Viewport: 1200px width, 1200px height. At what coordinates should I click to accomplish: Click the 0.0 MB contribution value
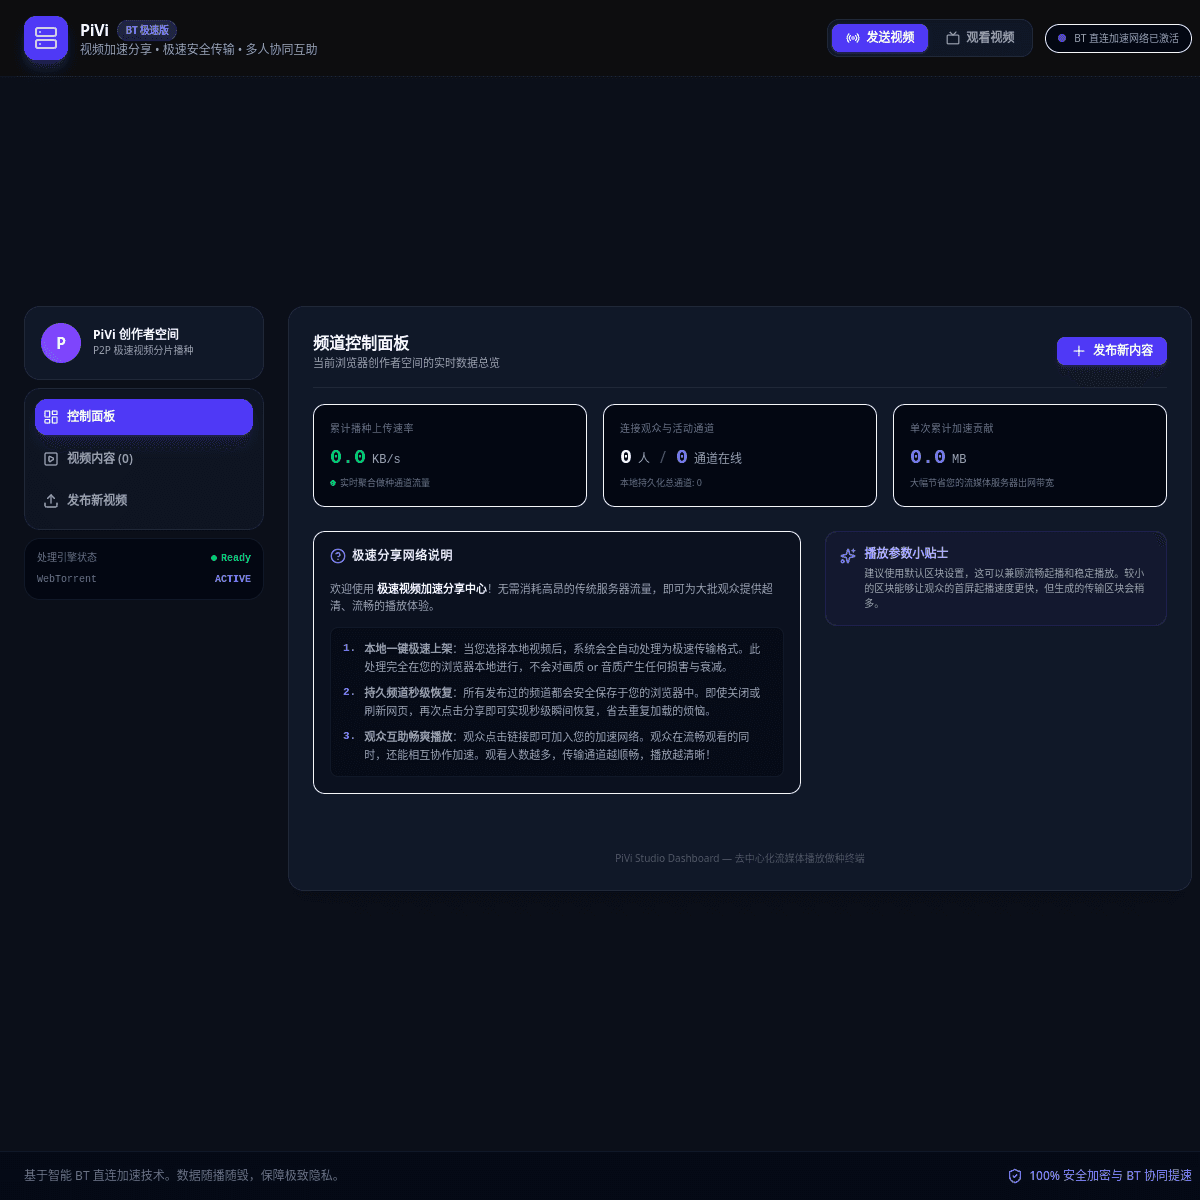click(938, 458)
